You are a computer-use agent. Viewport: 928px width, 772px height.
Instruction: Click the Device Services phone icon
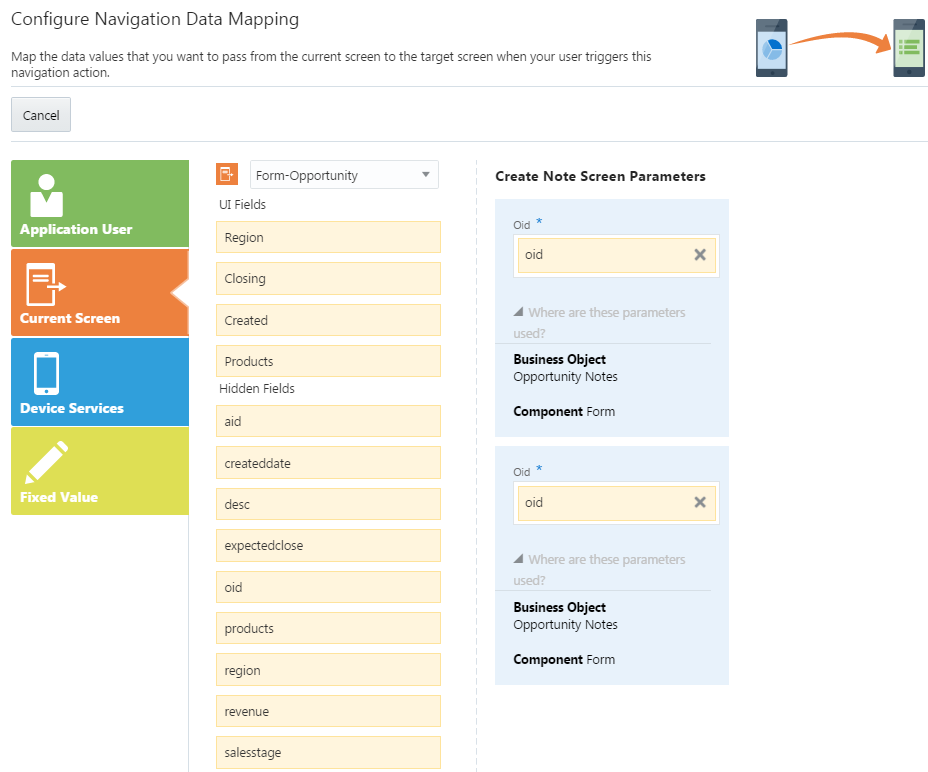(x=46, y=374)
